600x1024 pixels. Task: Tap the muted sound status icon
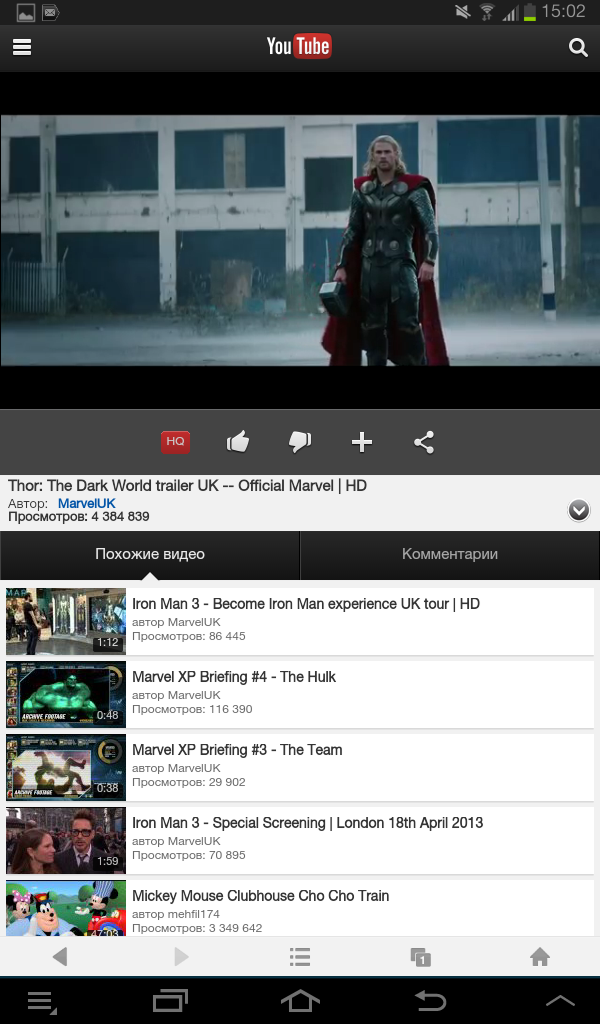coord(463,12)
